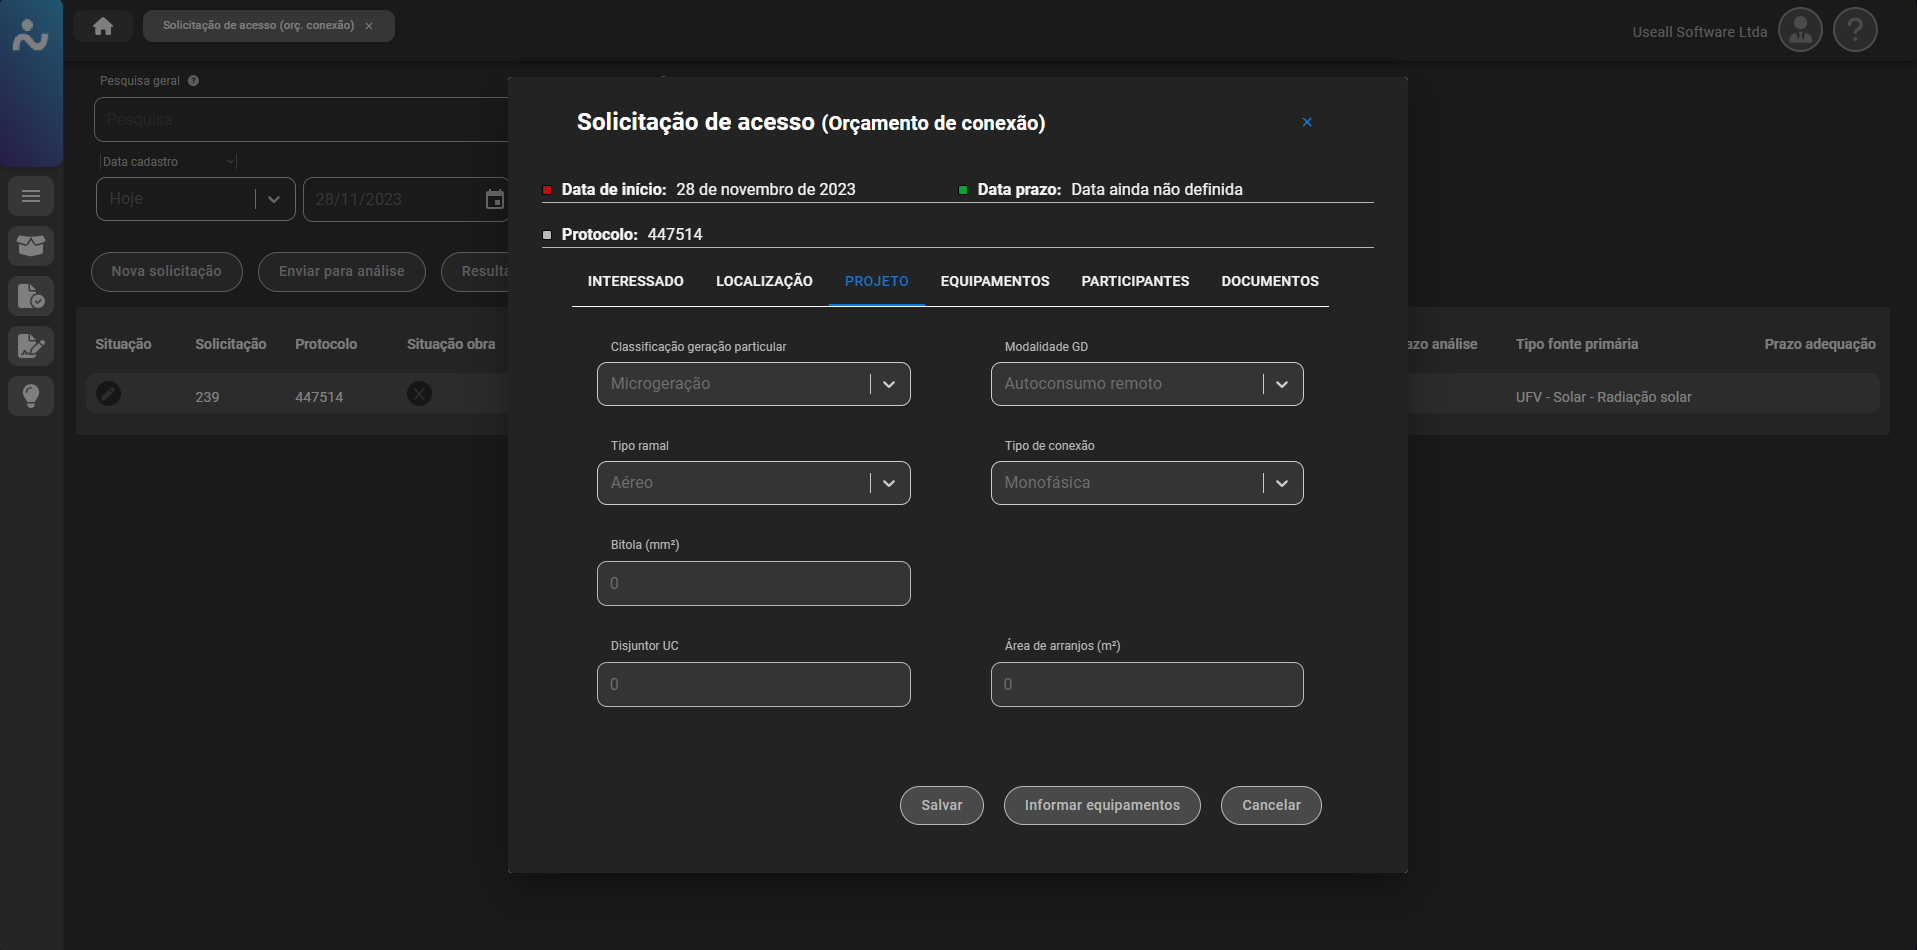
Task: Close the Solicitação de acesso dialog
Action: point(1307,122)
